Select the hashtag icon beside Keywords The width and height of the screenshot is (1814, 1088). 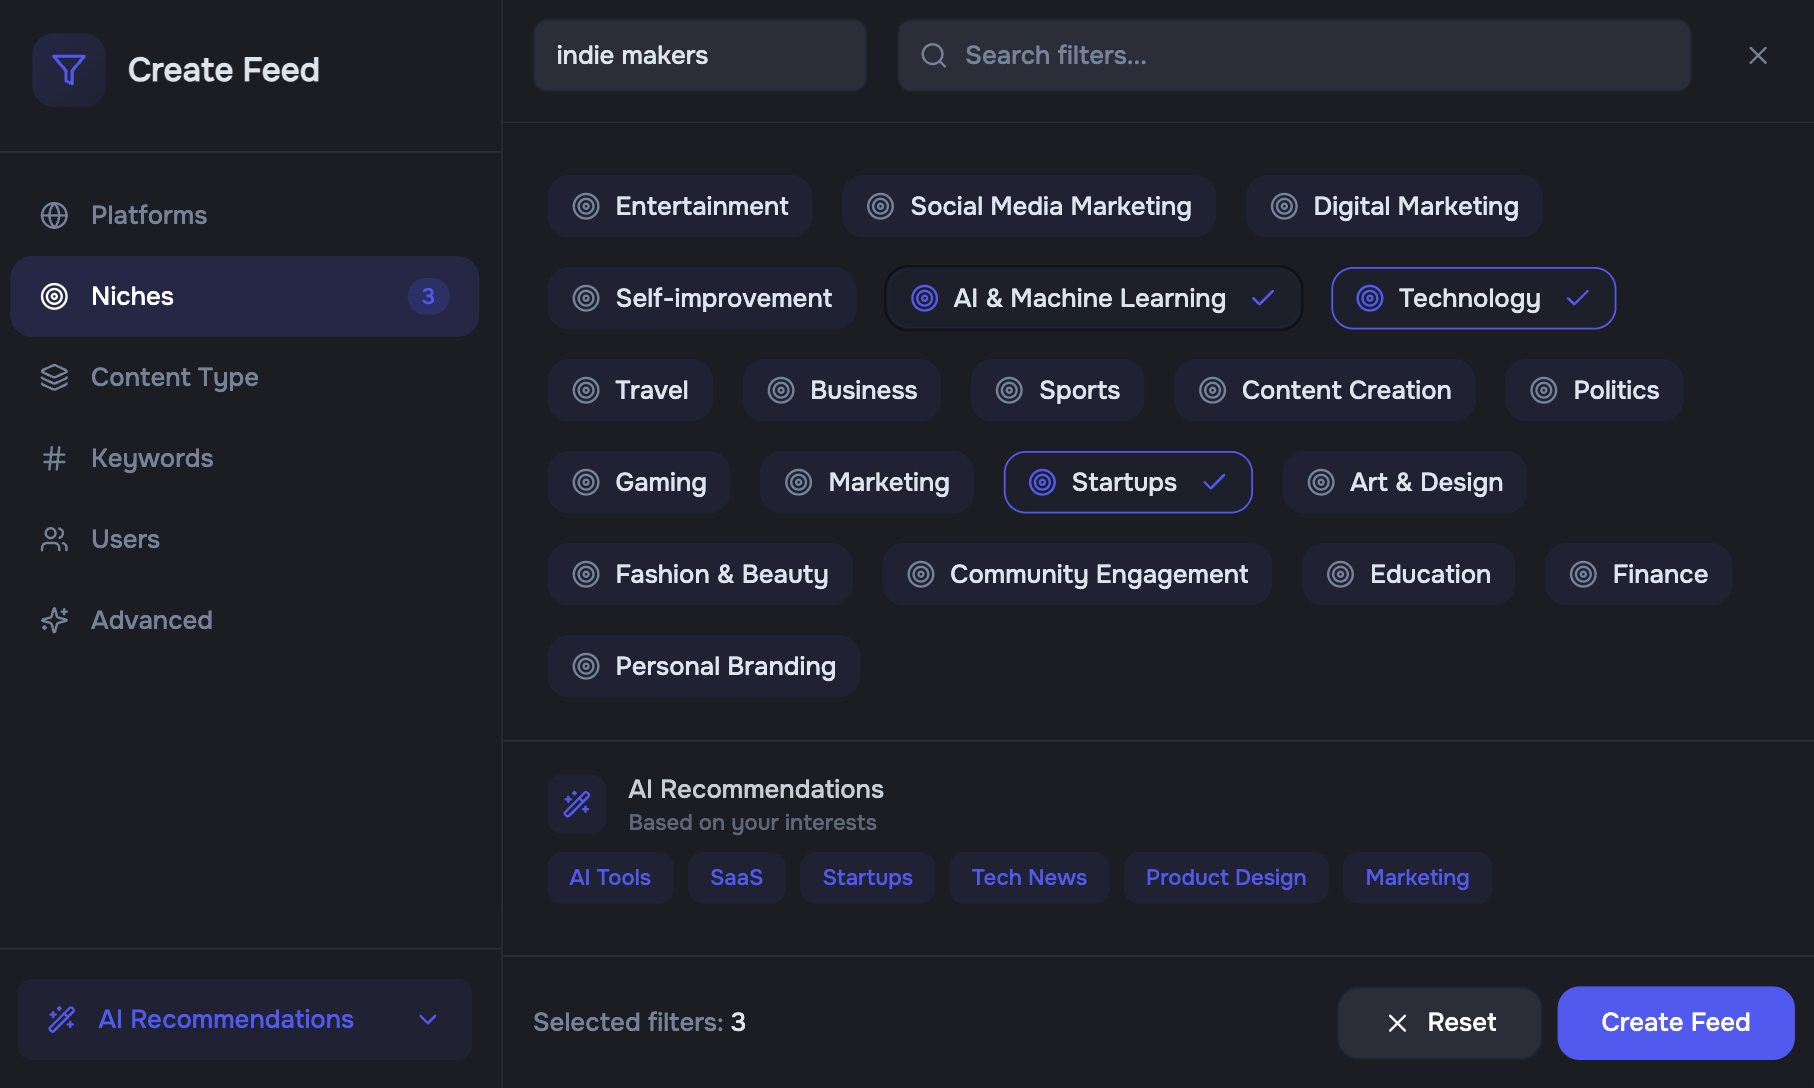pyautogui.click(x=53, y=458)
